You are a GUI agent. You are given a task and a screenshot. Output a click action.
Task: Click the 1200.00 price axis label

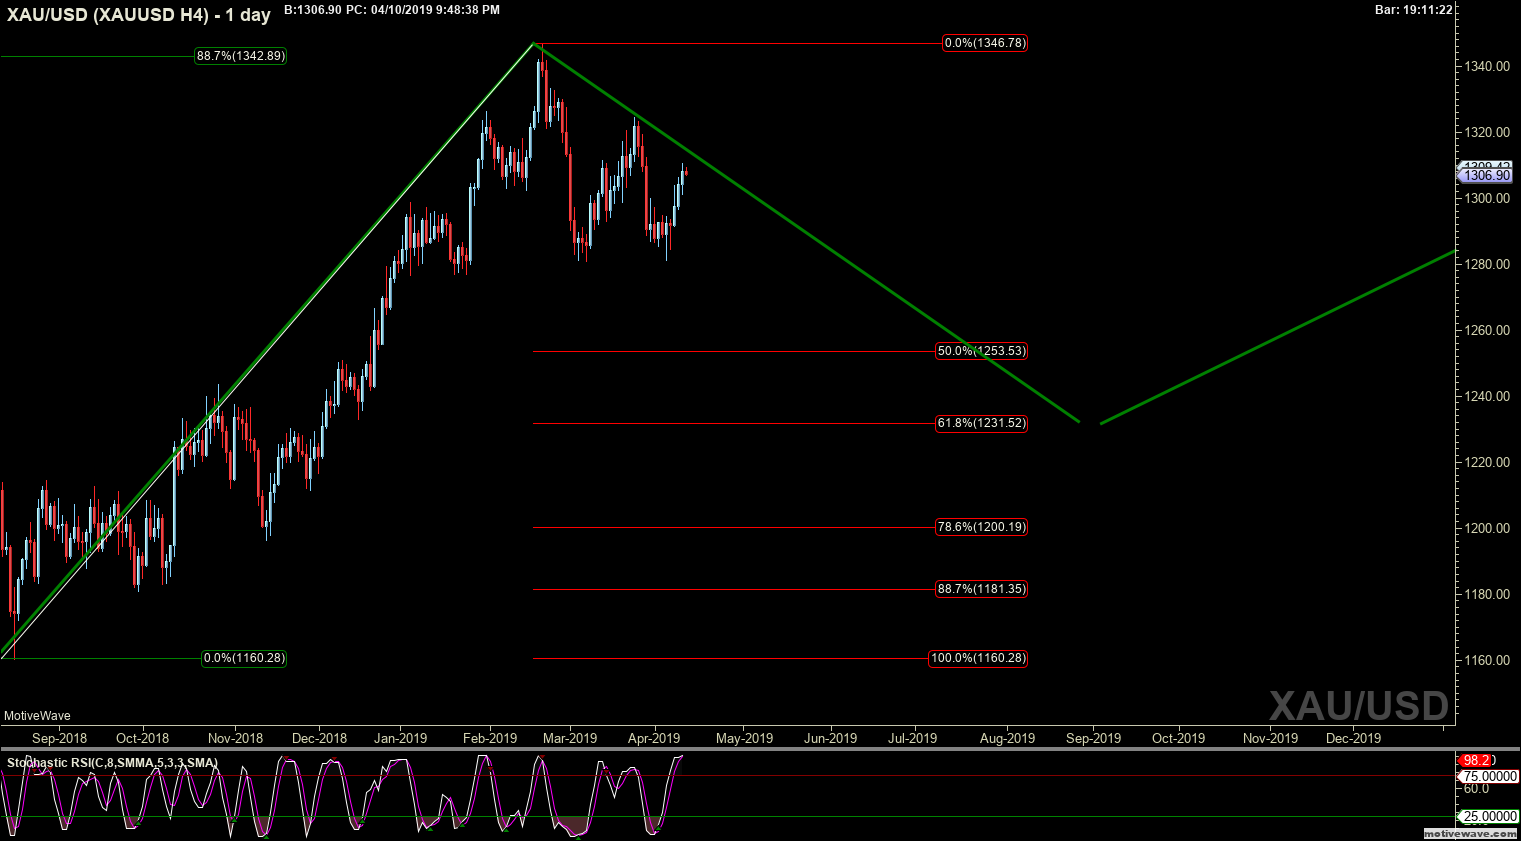click(x=1487, y=528)
